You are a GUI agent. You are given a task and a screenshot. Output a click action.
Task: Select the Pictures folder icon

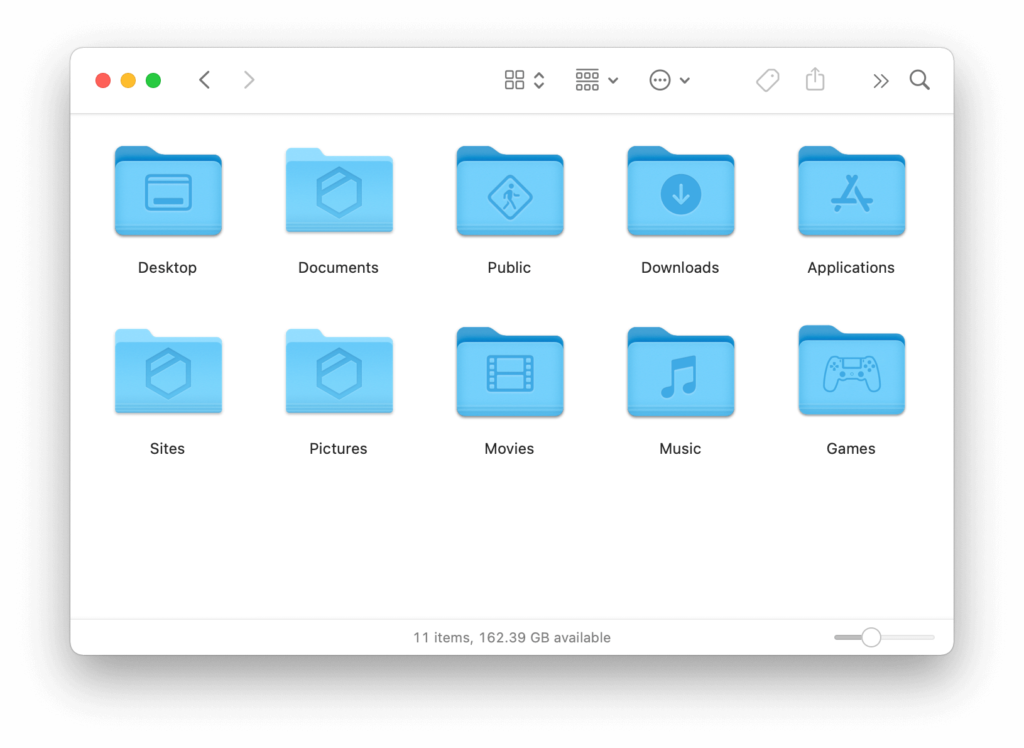coord(339,373)
